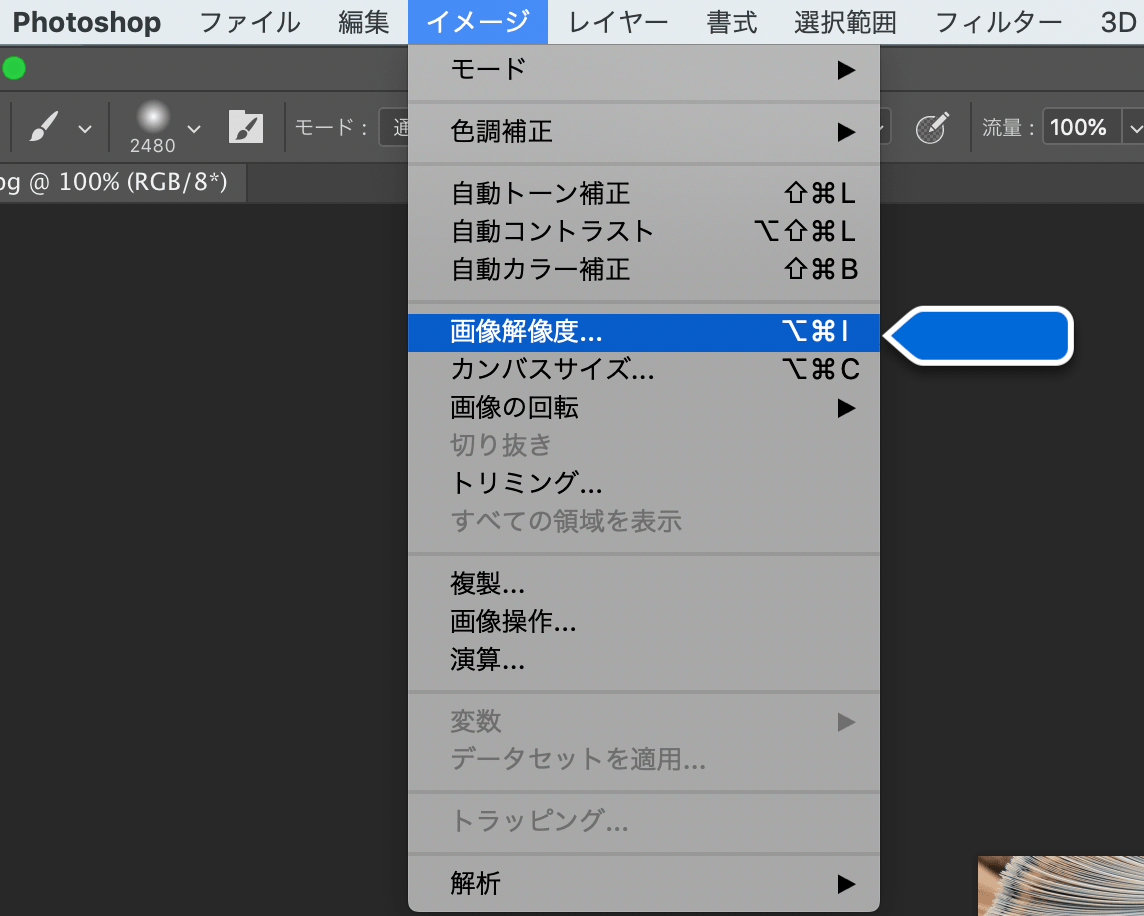Enable pressure for opacity icon
The height and width of the screenshot is (916, 1144).
(x=932, y=128)
